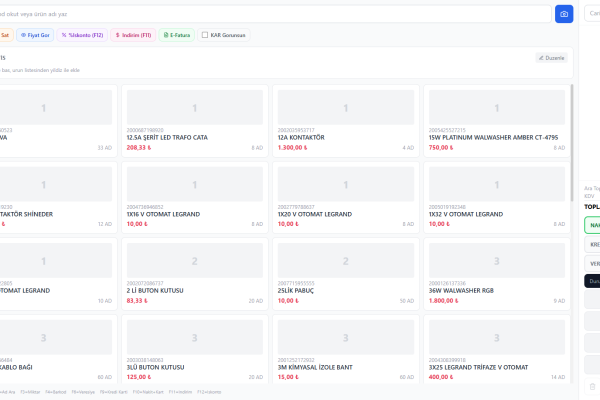Click the Düzenle edit button

[551, 58]
